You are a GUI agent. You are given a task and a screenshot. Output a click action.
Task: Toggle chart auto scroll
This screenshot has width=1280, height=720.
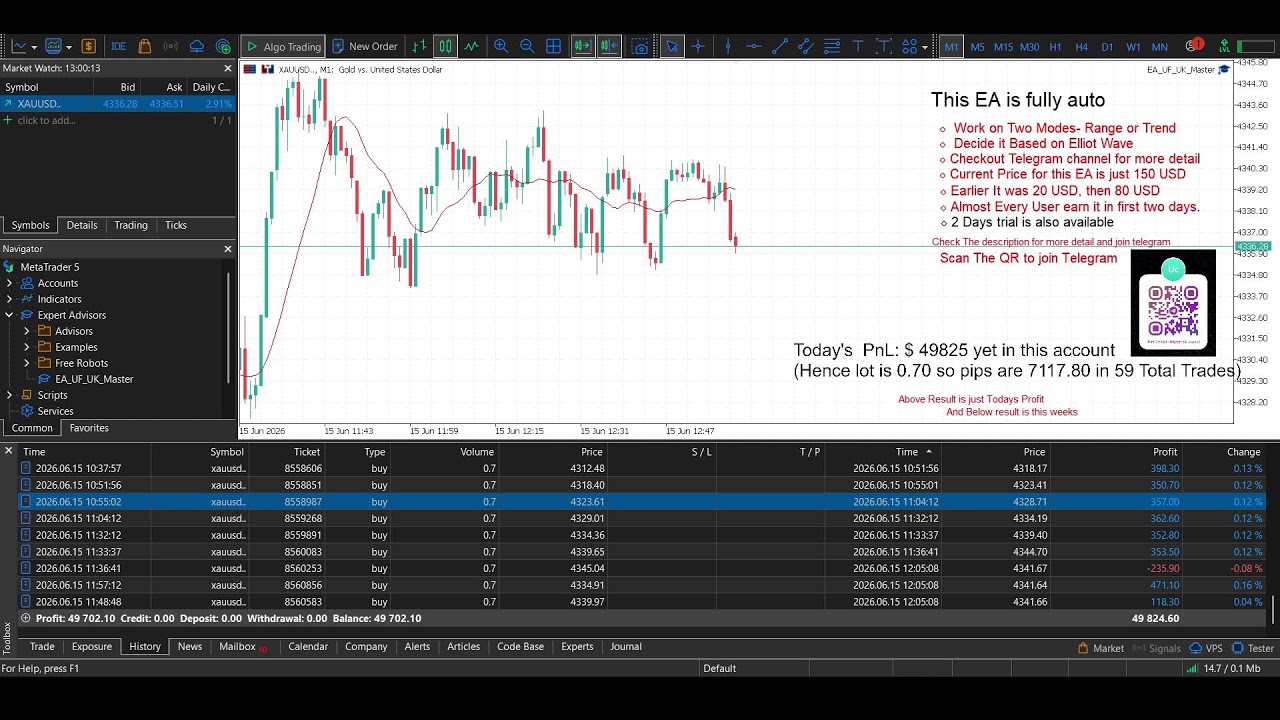click(583, 46)
